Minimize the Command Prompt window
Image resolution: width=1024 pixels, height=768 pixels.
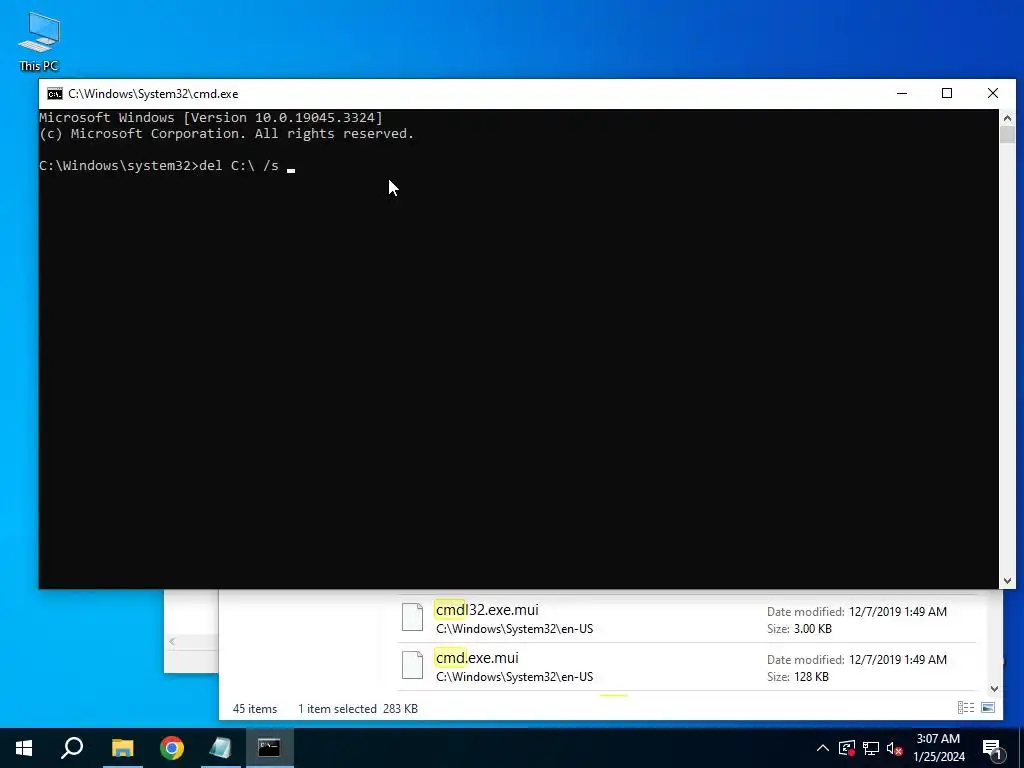click(x=902, y=93)
